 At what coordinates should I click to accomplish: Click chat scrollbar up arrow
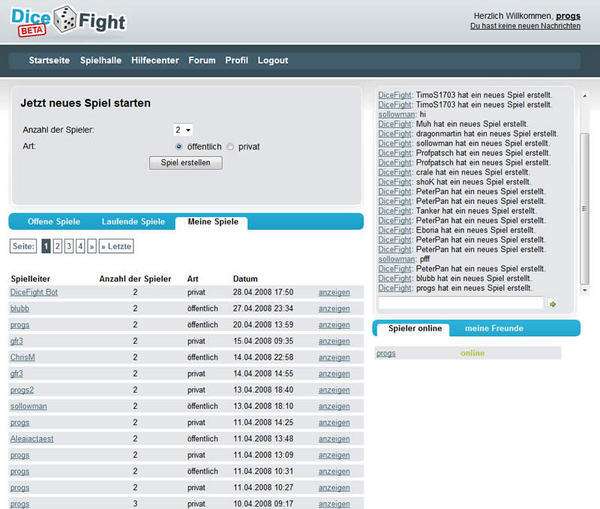pos(584,96)
